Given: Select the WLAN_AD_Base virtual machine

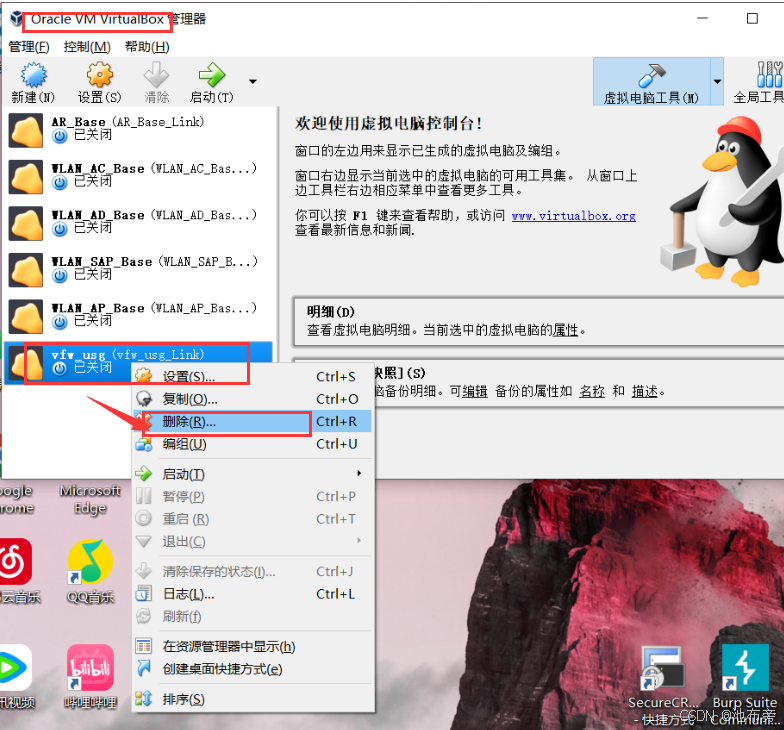Looking at the screenshot, I should (140, 223).
